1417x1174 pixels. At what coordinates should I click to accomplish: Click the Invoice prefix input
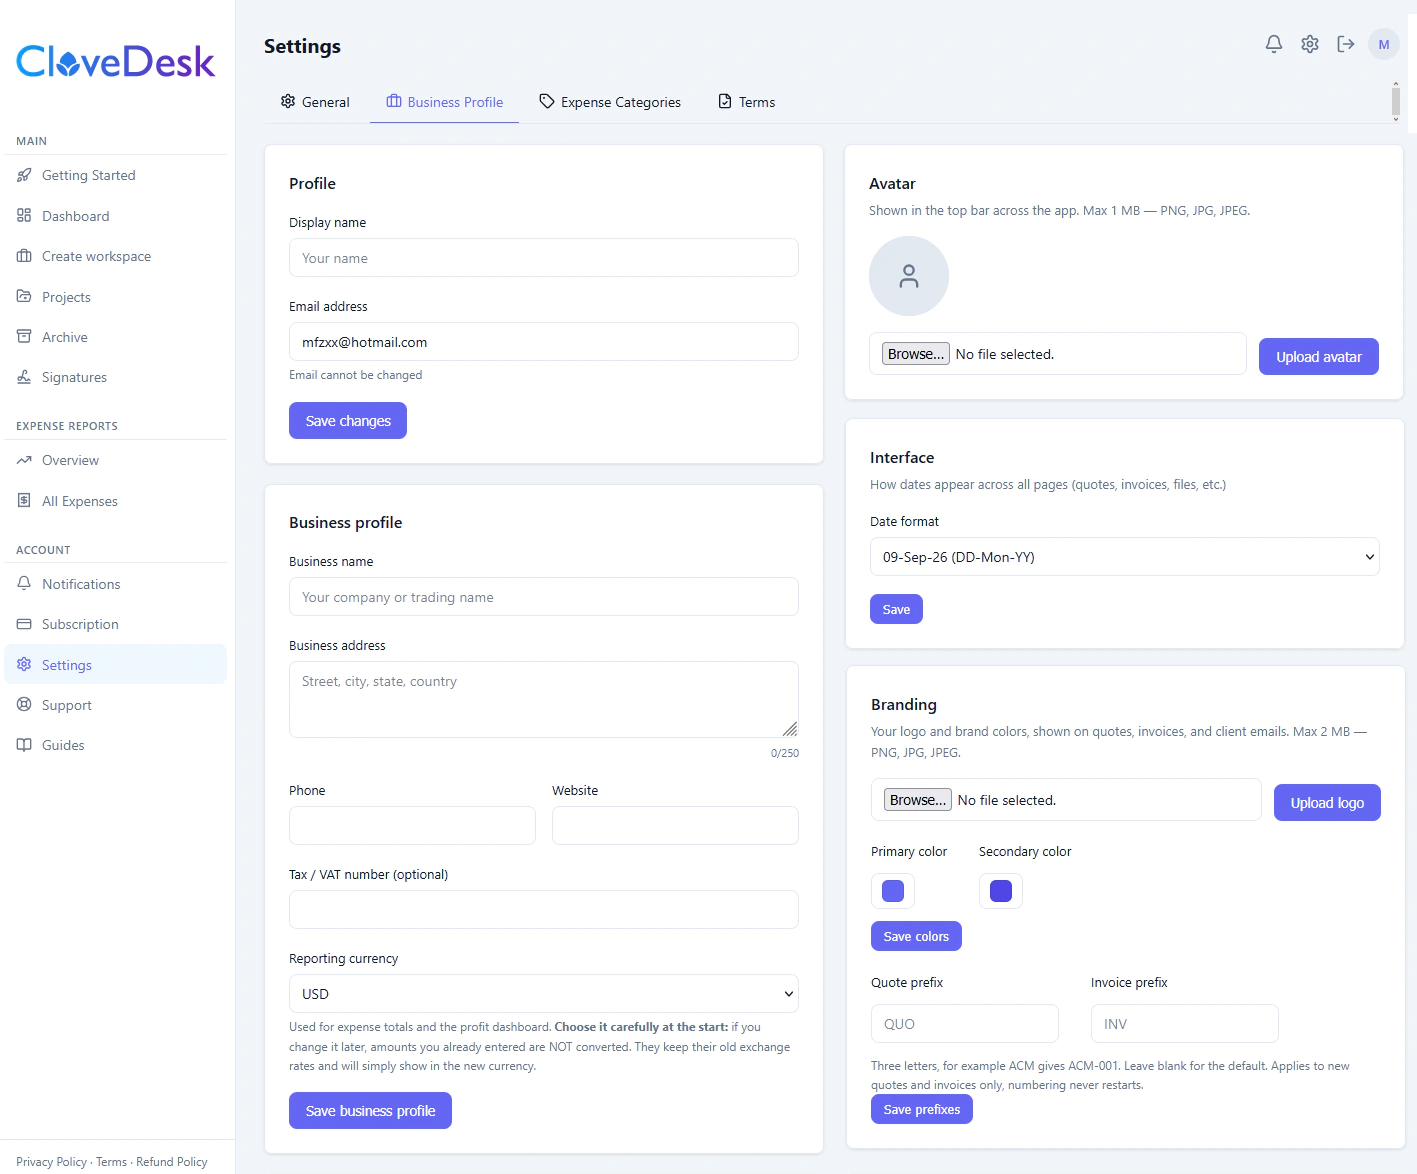point(1185,1024)
